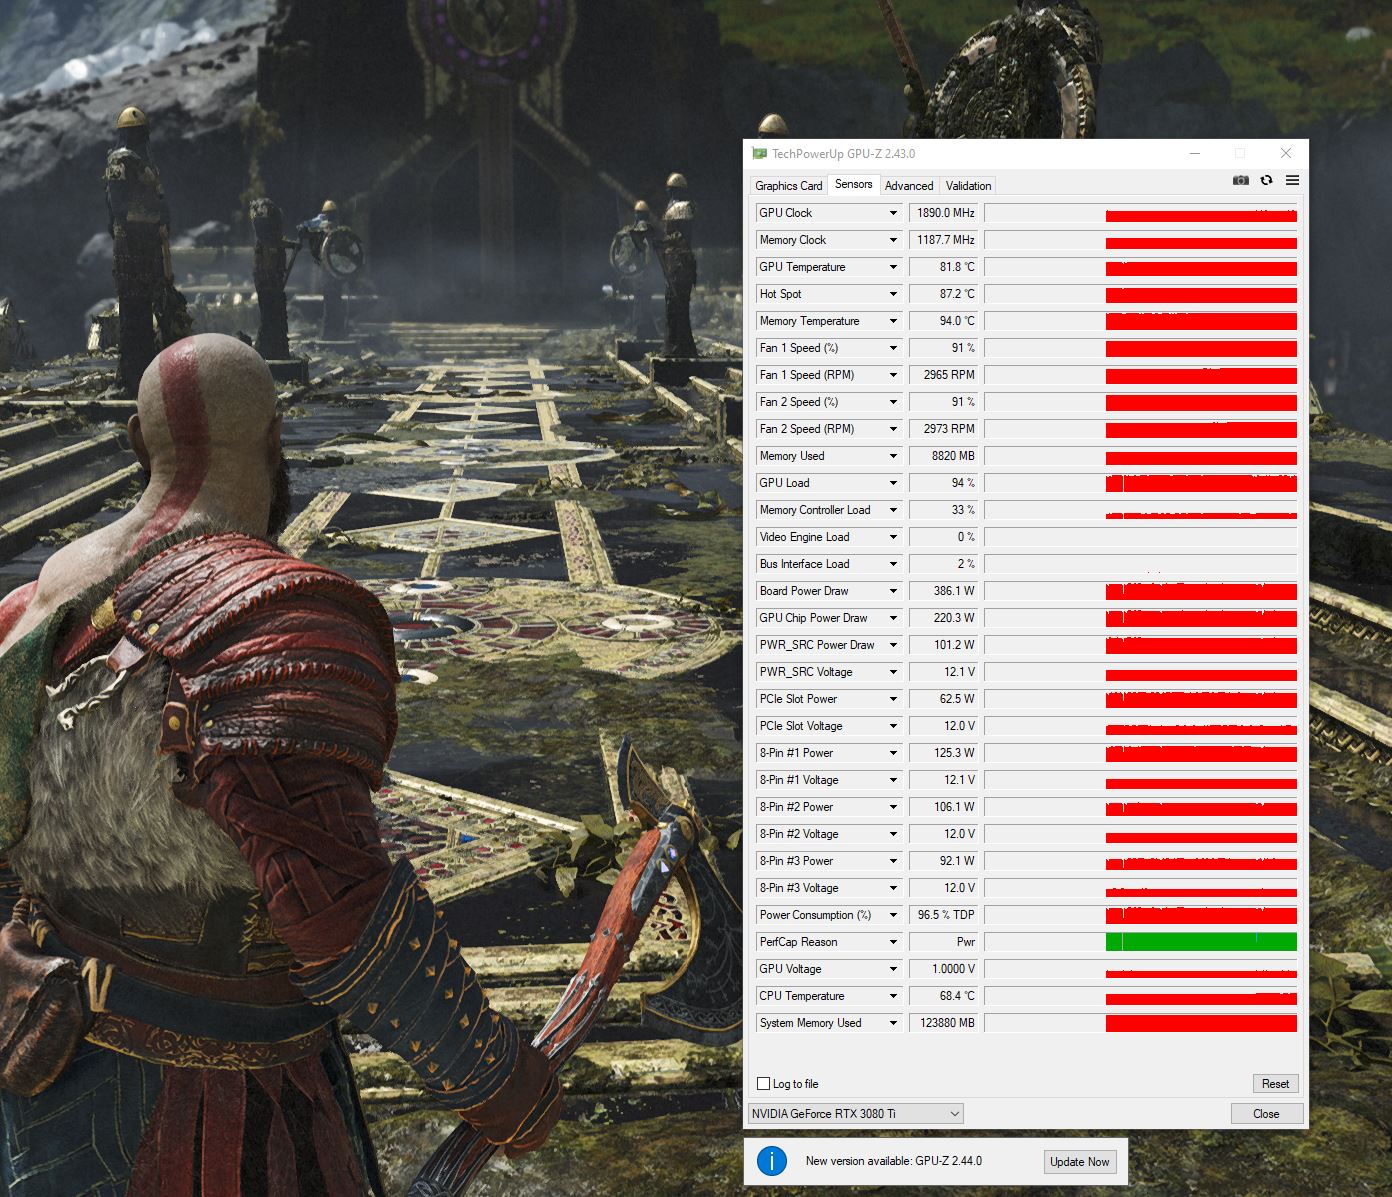Click the 33 % Memory Controller Load value
Viewport: 1392px width, 1197px height.
click(x=943, y=510)
